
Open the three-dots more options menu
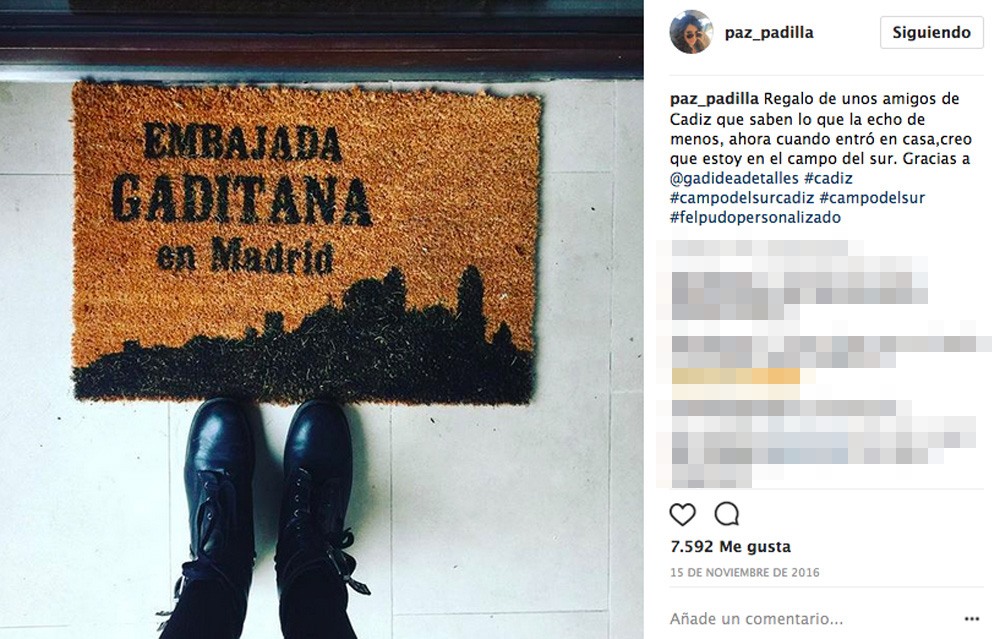[971, 619]
